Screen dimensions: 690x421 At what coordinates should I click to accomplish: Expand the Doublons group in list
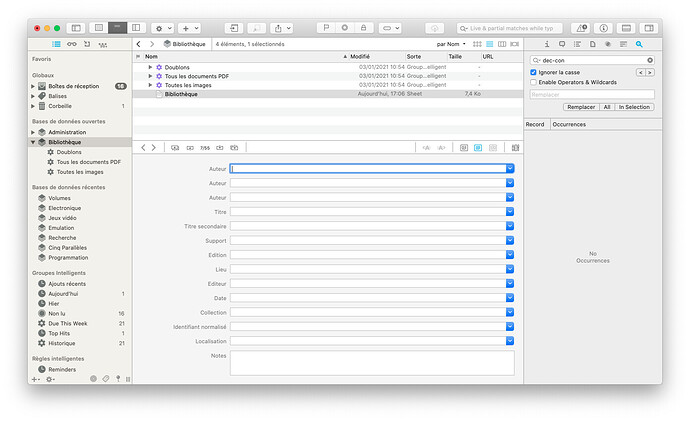click(150, 67)
